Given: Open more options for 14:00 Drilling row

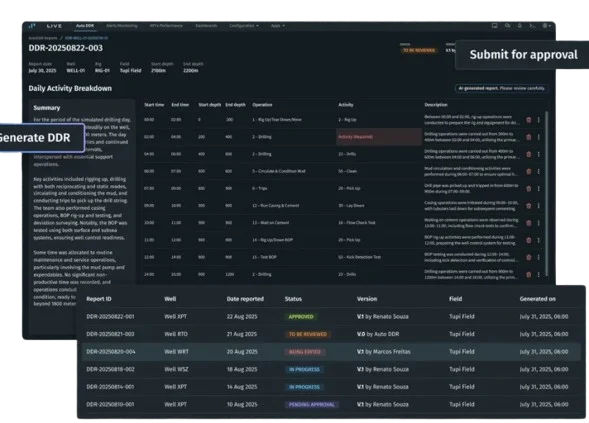Looking at the screenshot, I should (539, 275).
